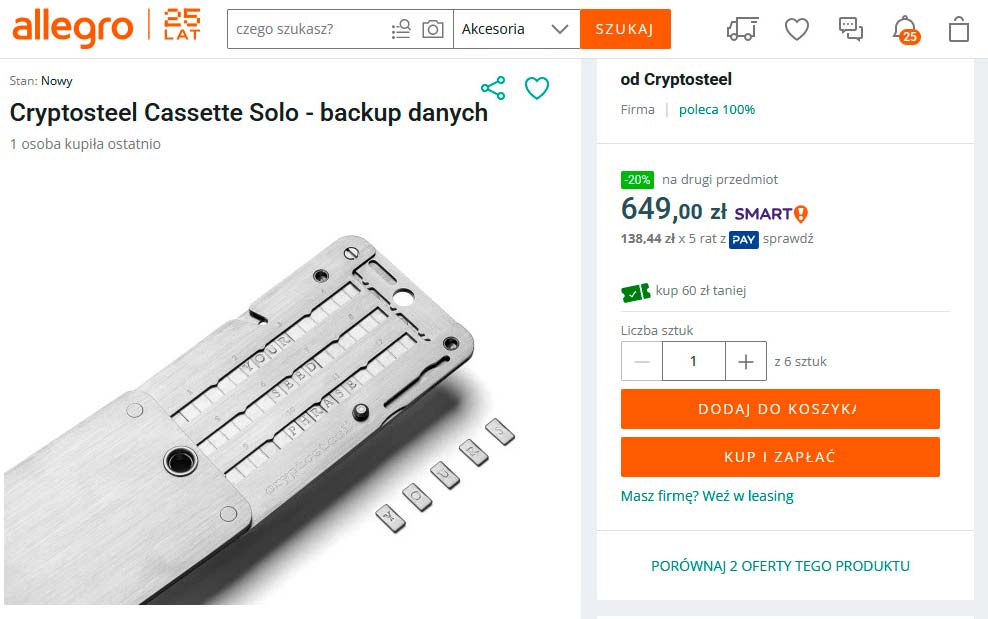Open messages via the chat bubble icon
This screenshot has height=619, width=988.
851,29
